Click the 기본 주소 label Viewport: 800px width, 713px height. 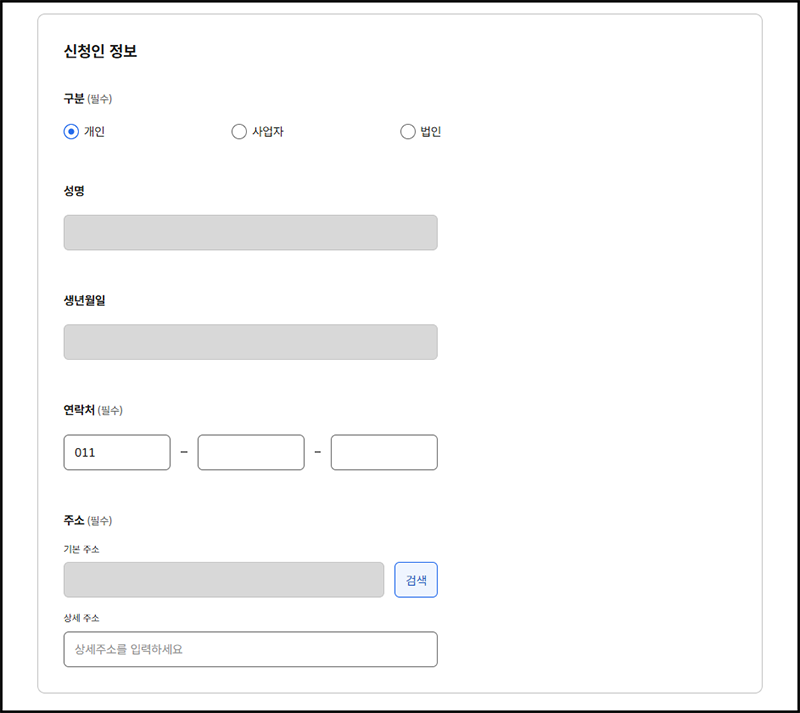82,549
